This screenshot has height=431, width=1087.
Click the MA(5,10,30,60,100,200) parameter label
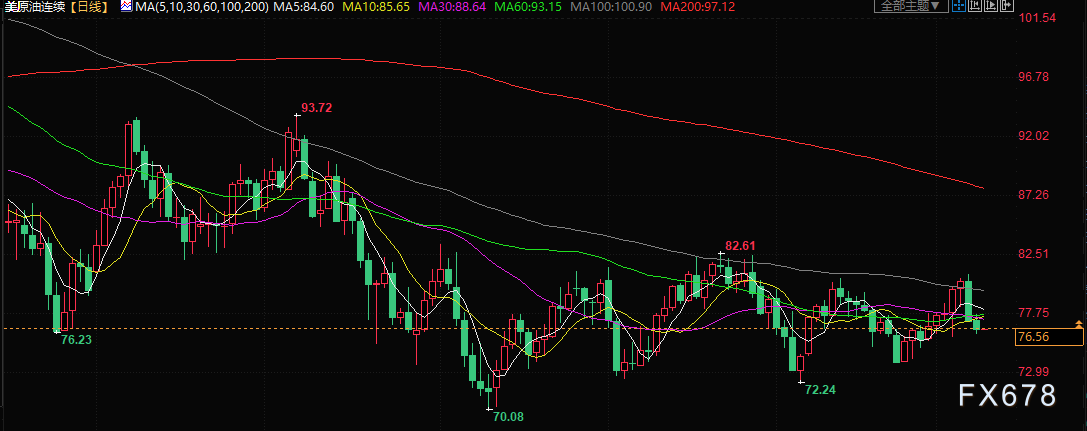point(202,6)
